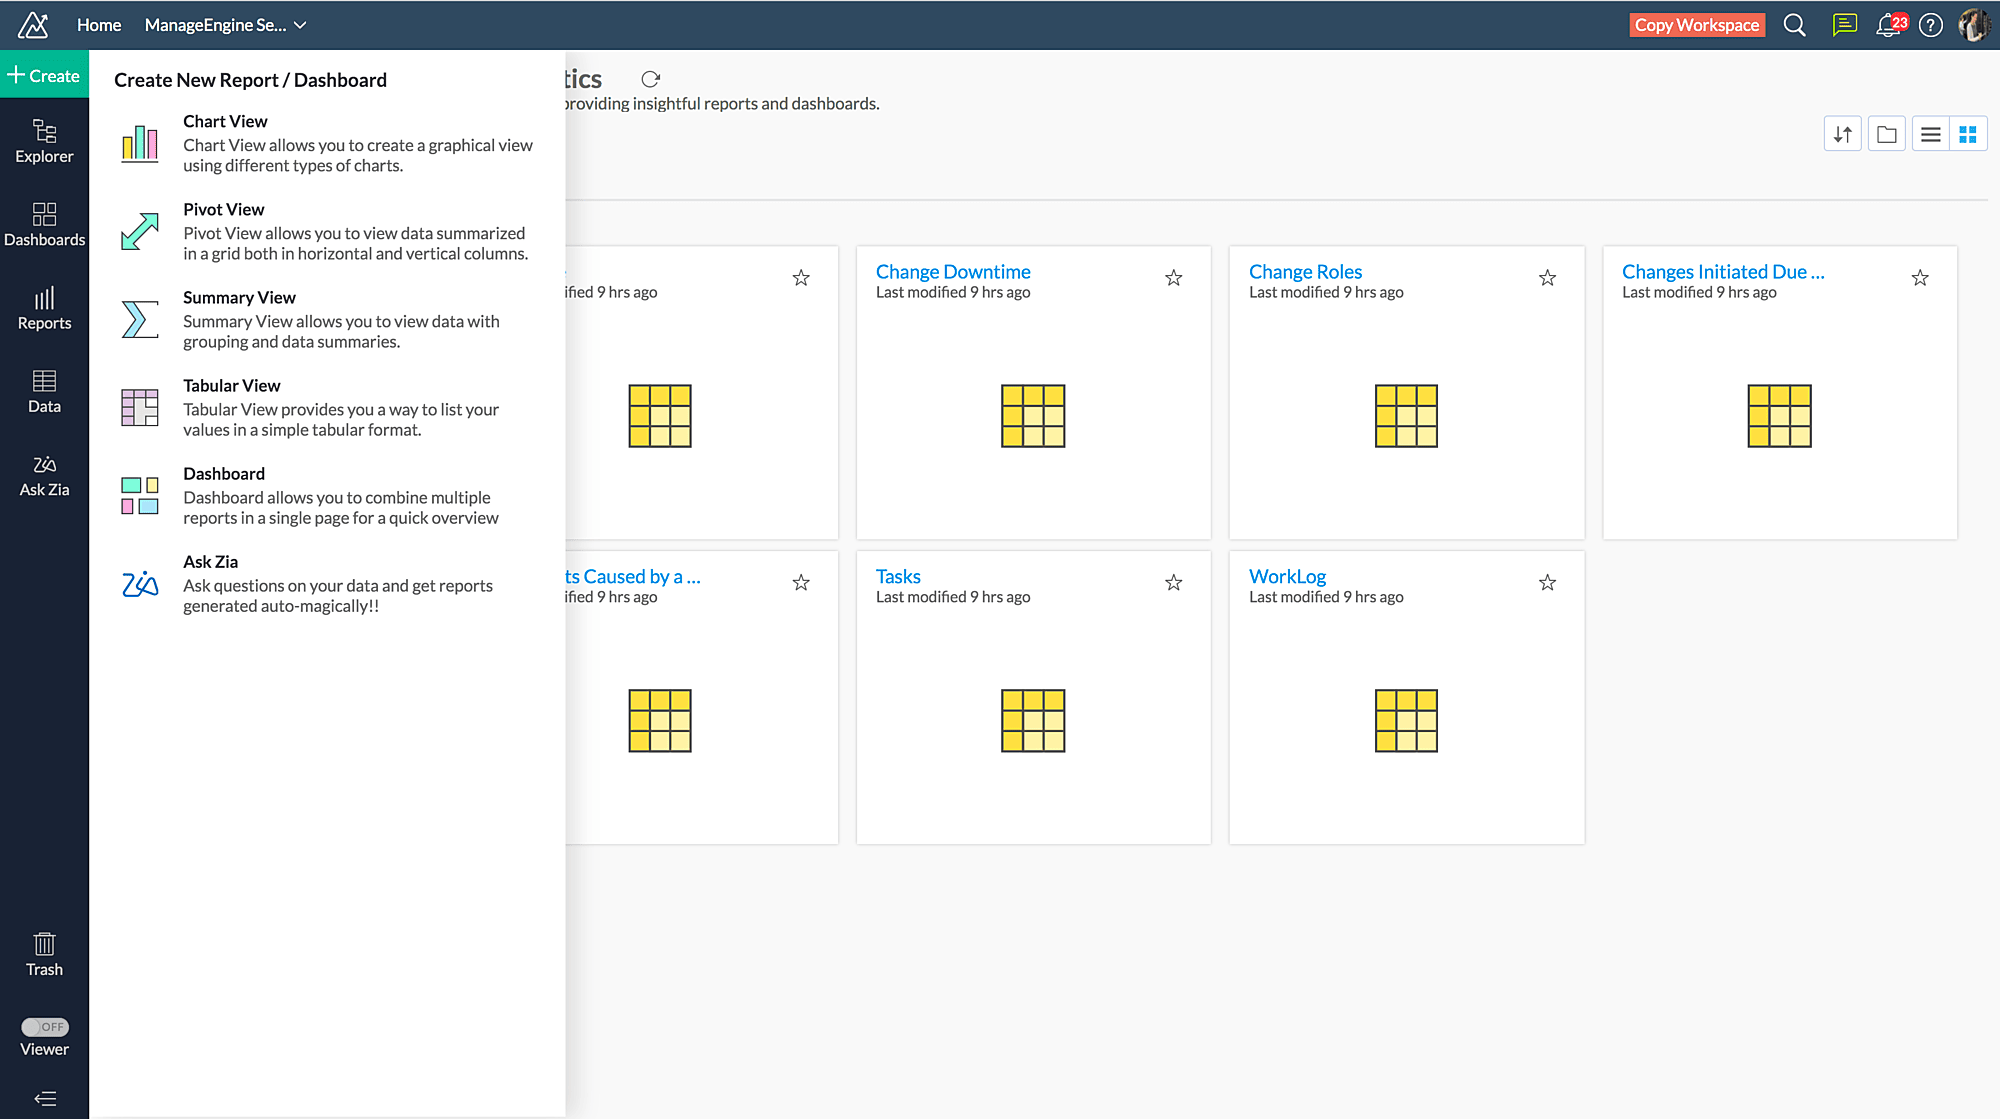Screen dimensions: 2000x1119
Task: Select Pivot View in the create panel
Action: click(x=224, y=209)
